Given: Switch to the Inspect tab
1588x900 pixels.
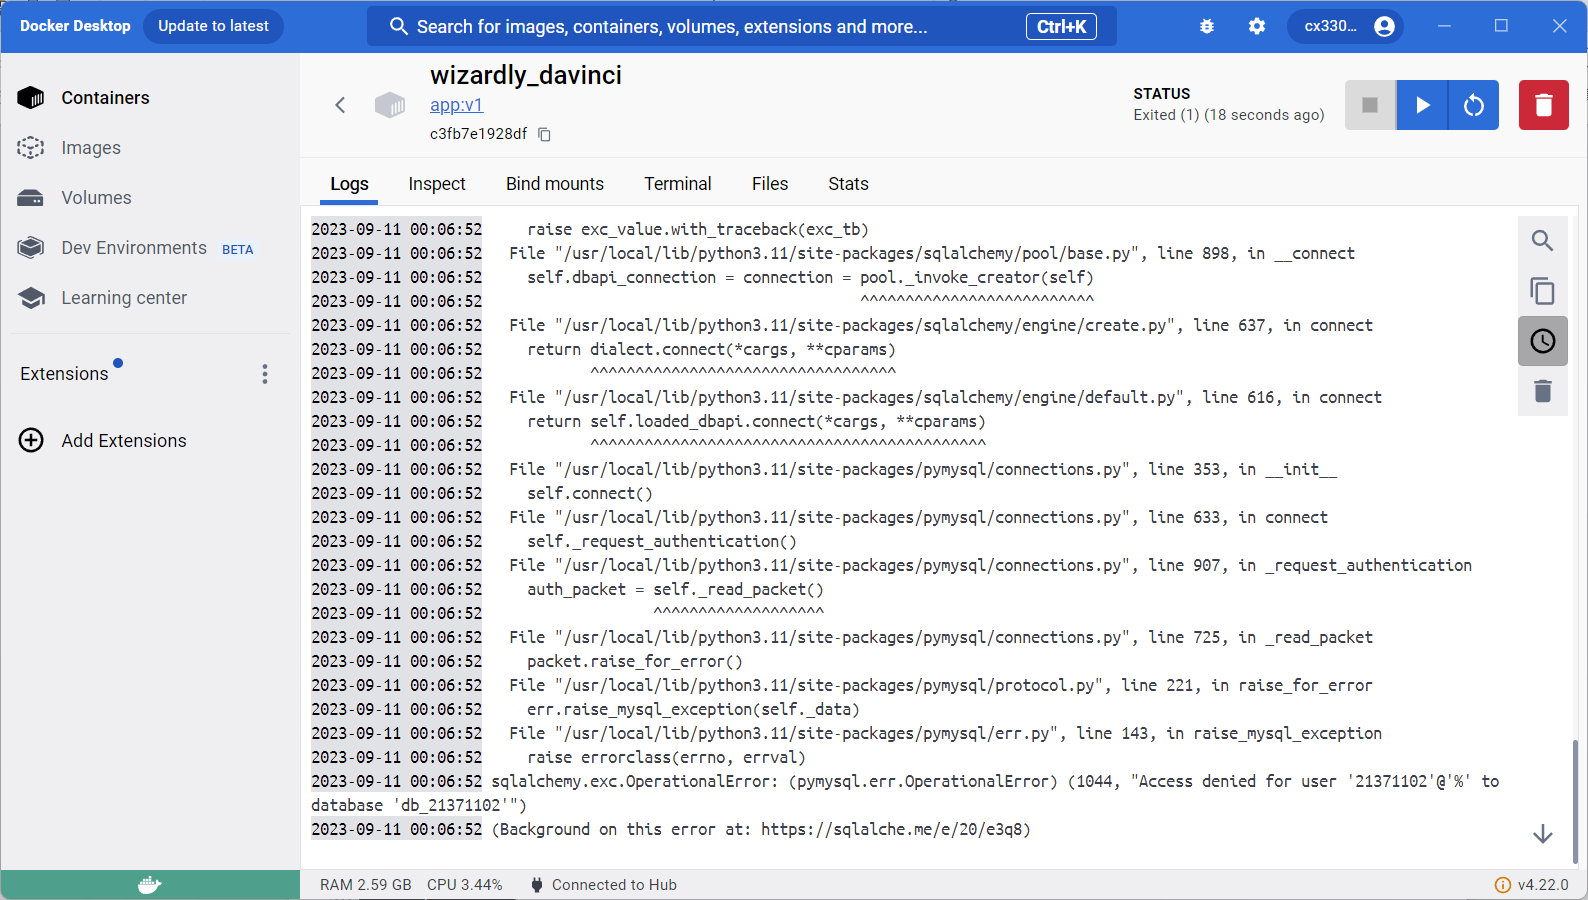Looking at the screenshot, I should coord(437,184).
